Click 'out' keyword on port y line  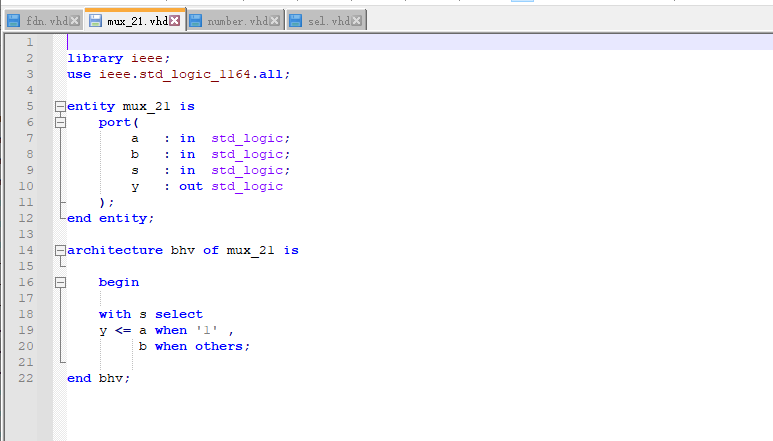click(x=191, y=186)
